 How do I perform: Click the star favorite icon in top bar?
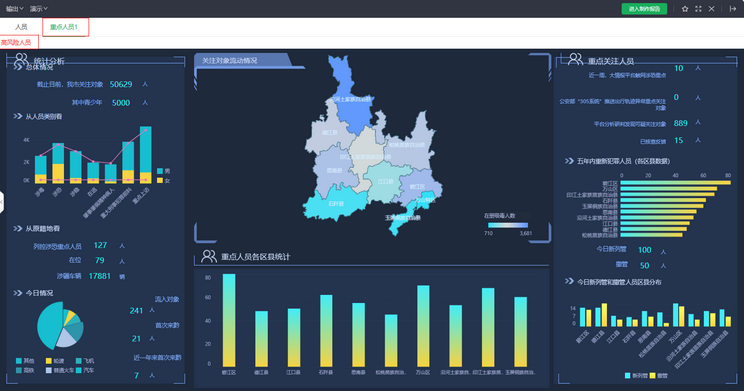pos(685,9)
